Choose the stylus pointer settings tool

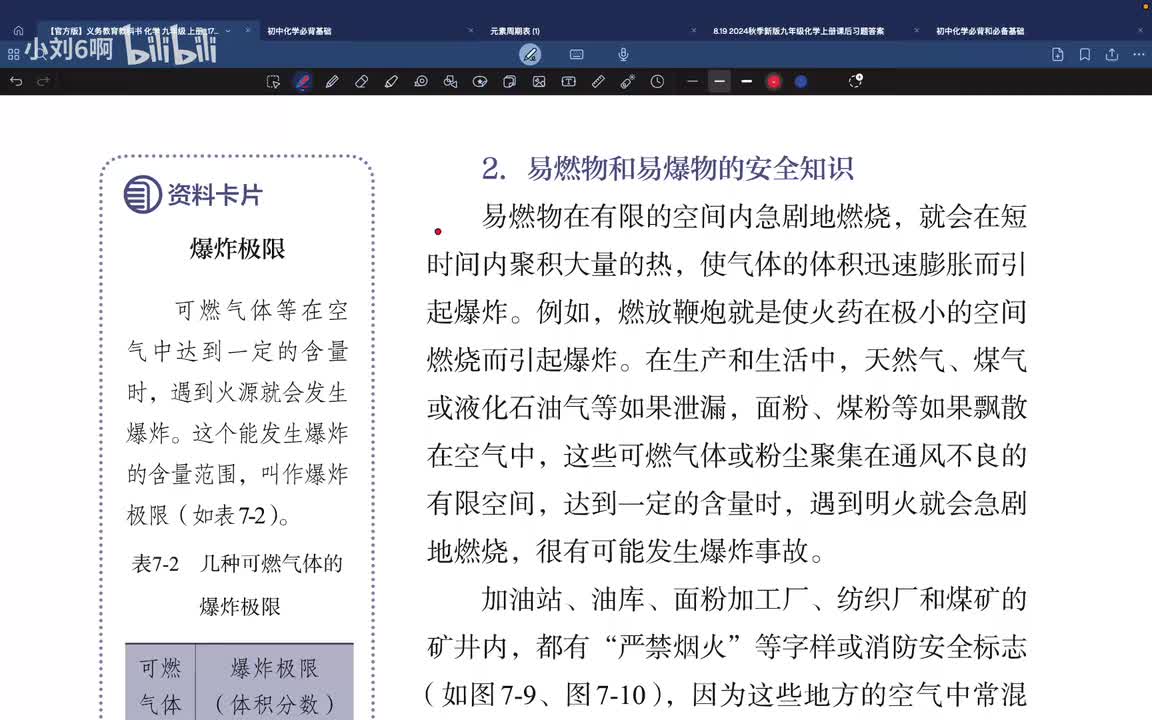point(627,82)
